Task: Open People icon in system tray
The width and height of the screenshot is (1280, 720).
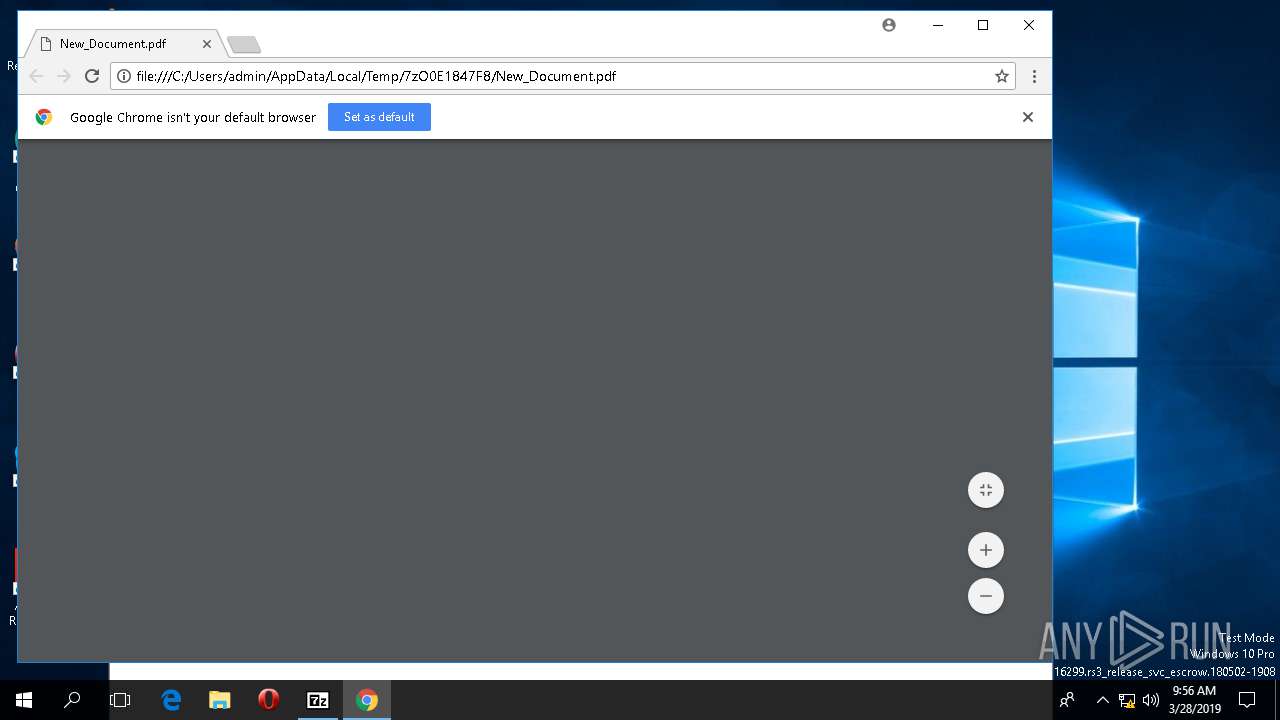Action: [x=1067, y=700]
